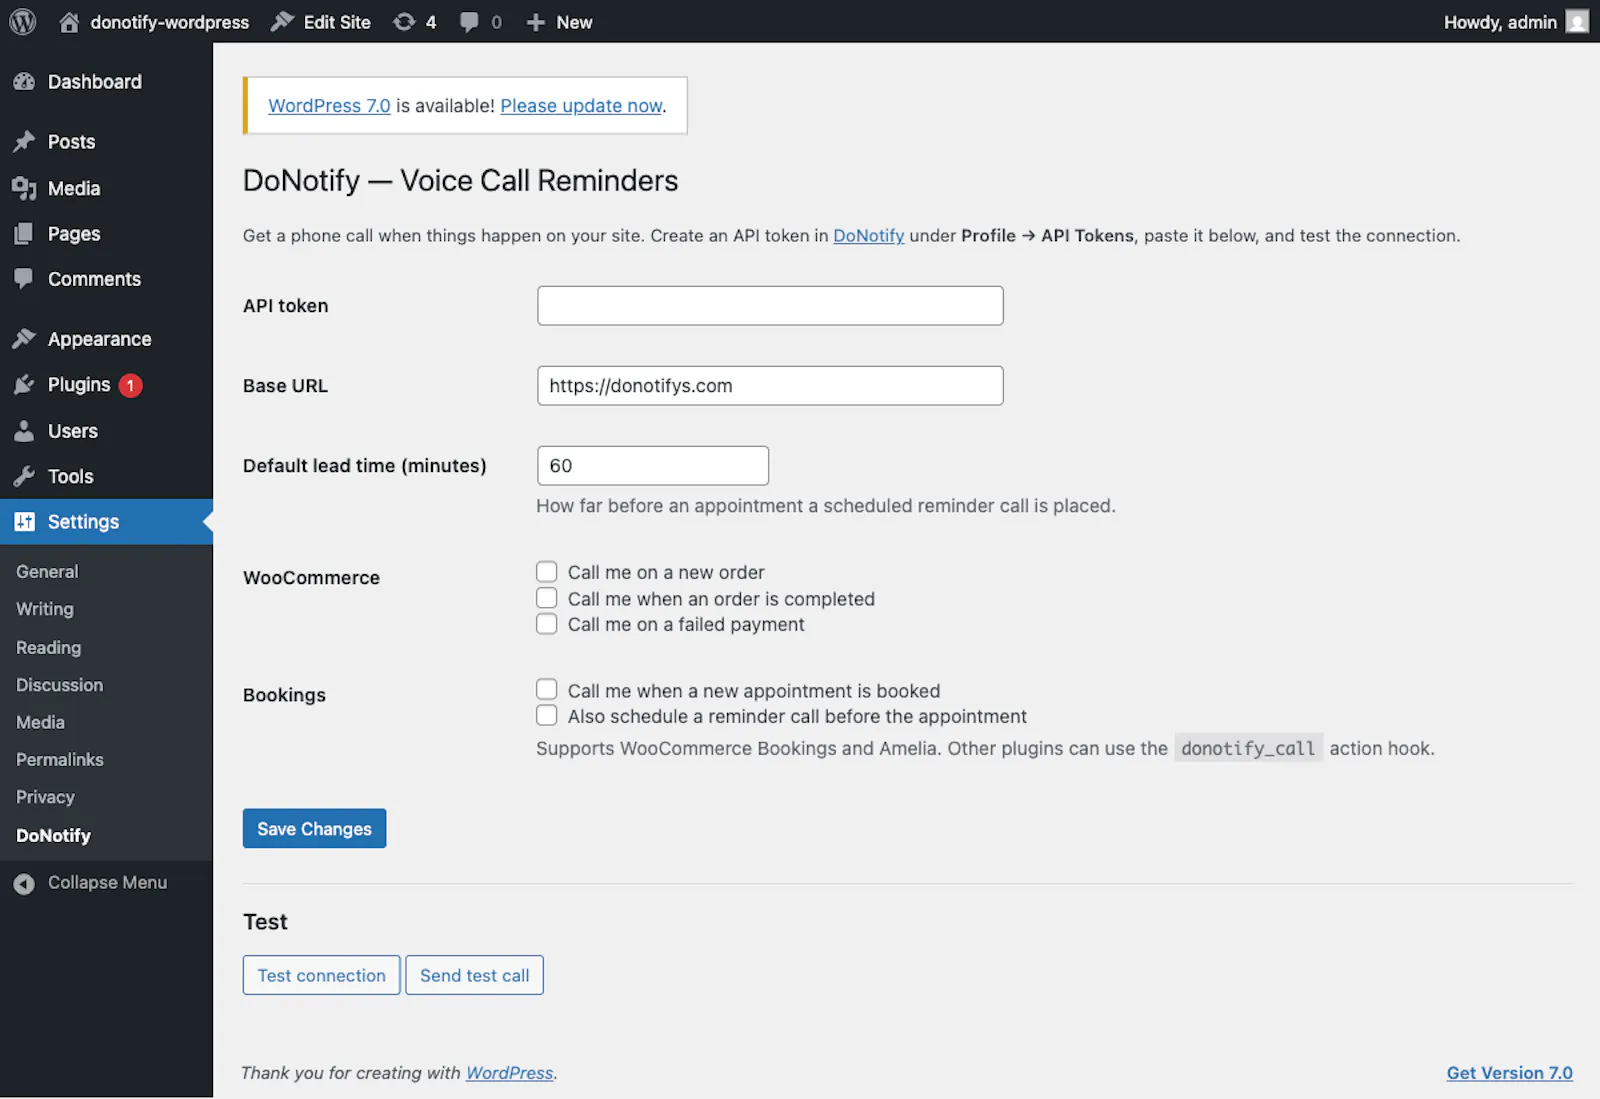Click the Users person icon
The height and width of the screenshot is (1099, 1600).
[x=24, y=431]
